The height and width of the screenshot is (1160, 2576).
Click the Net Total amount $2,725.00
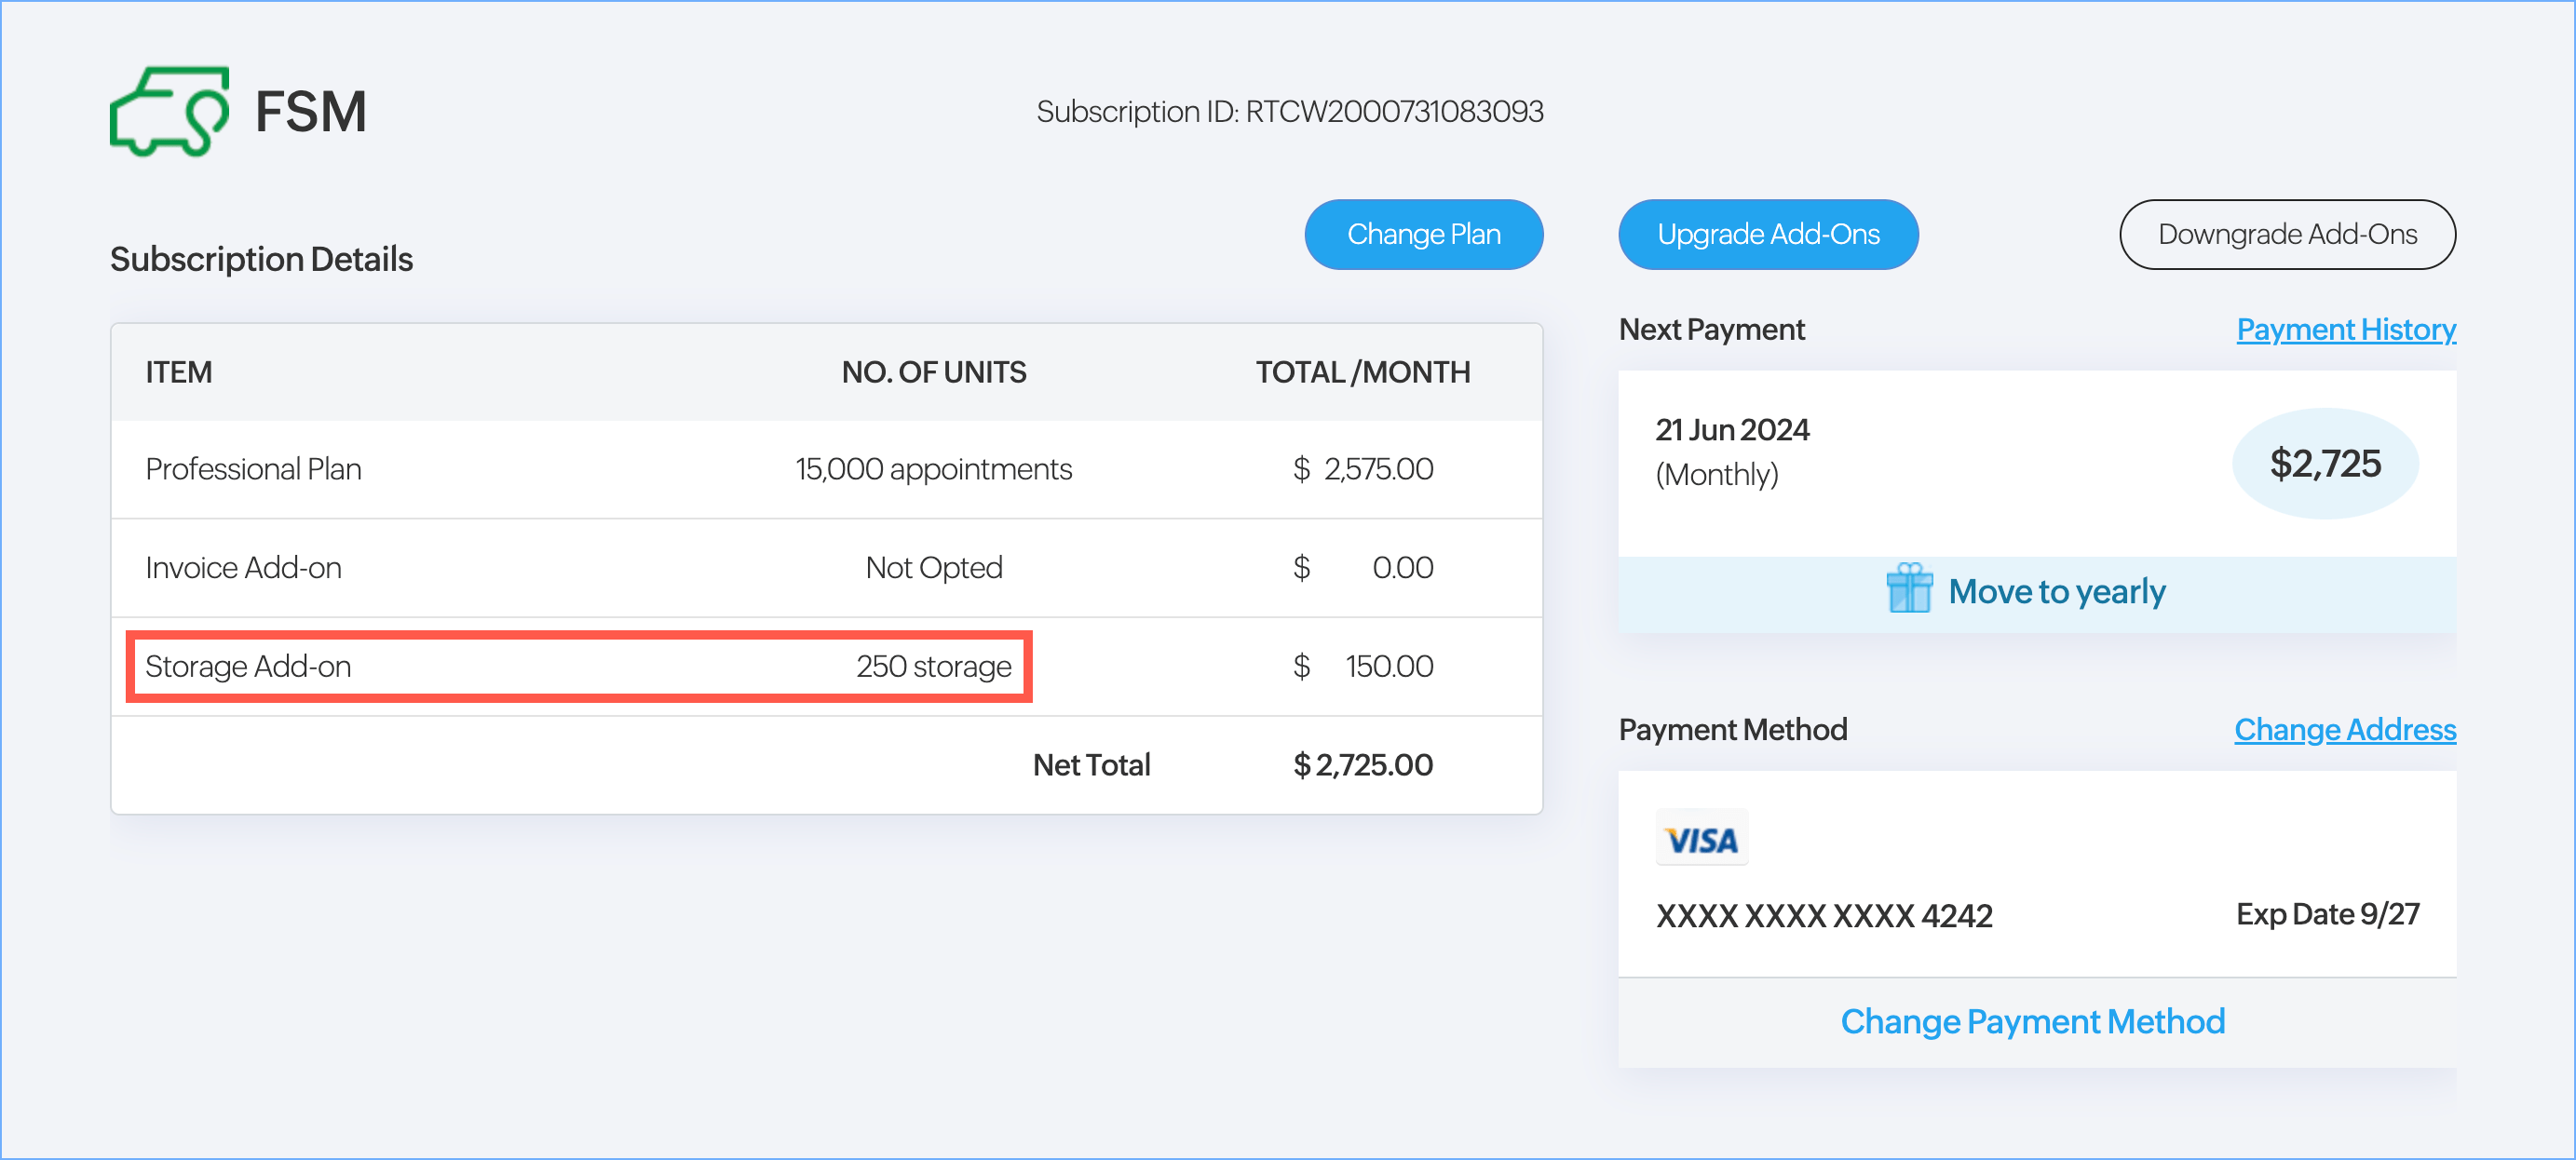1362,765
